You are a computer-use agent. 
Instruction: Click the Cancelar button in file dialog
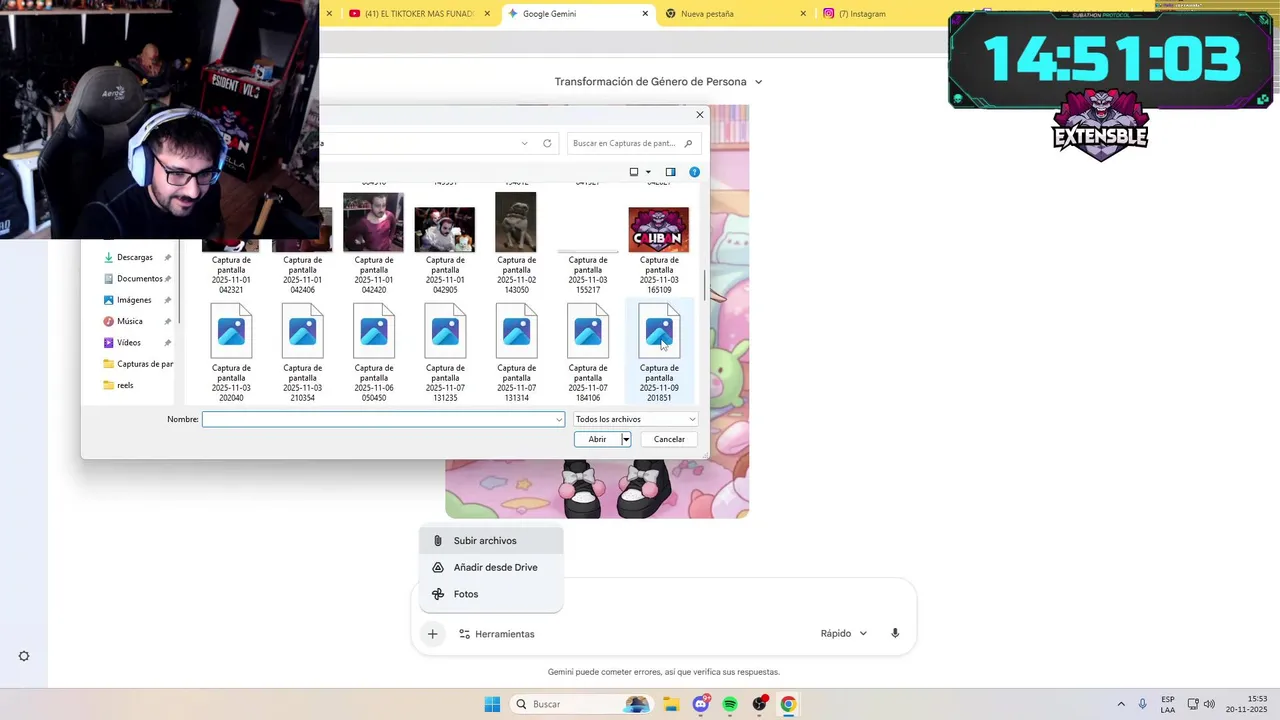tap(669, 439)
